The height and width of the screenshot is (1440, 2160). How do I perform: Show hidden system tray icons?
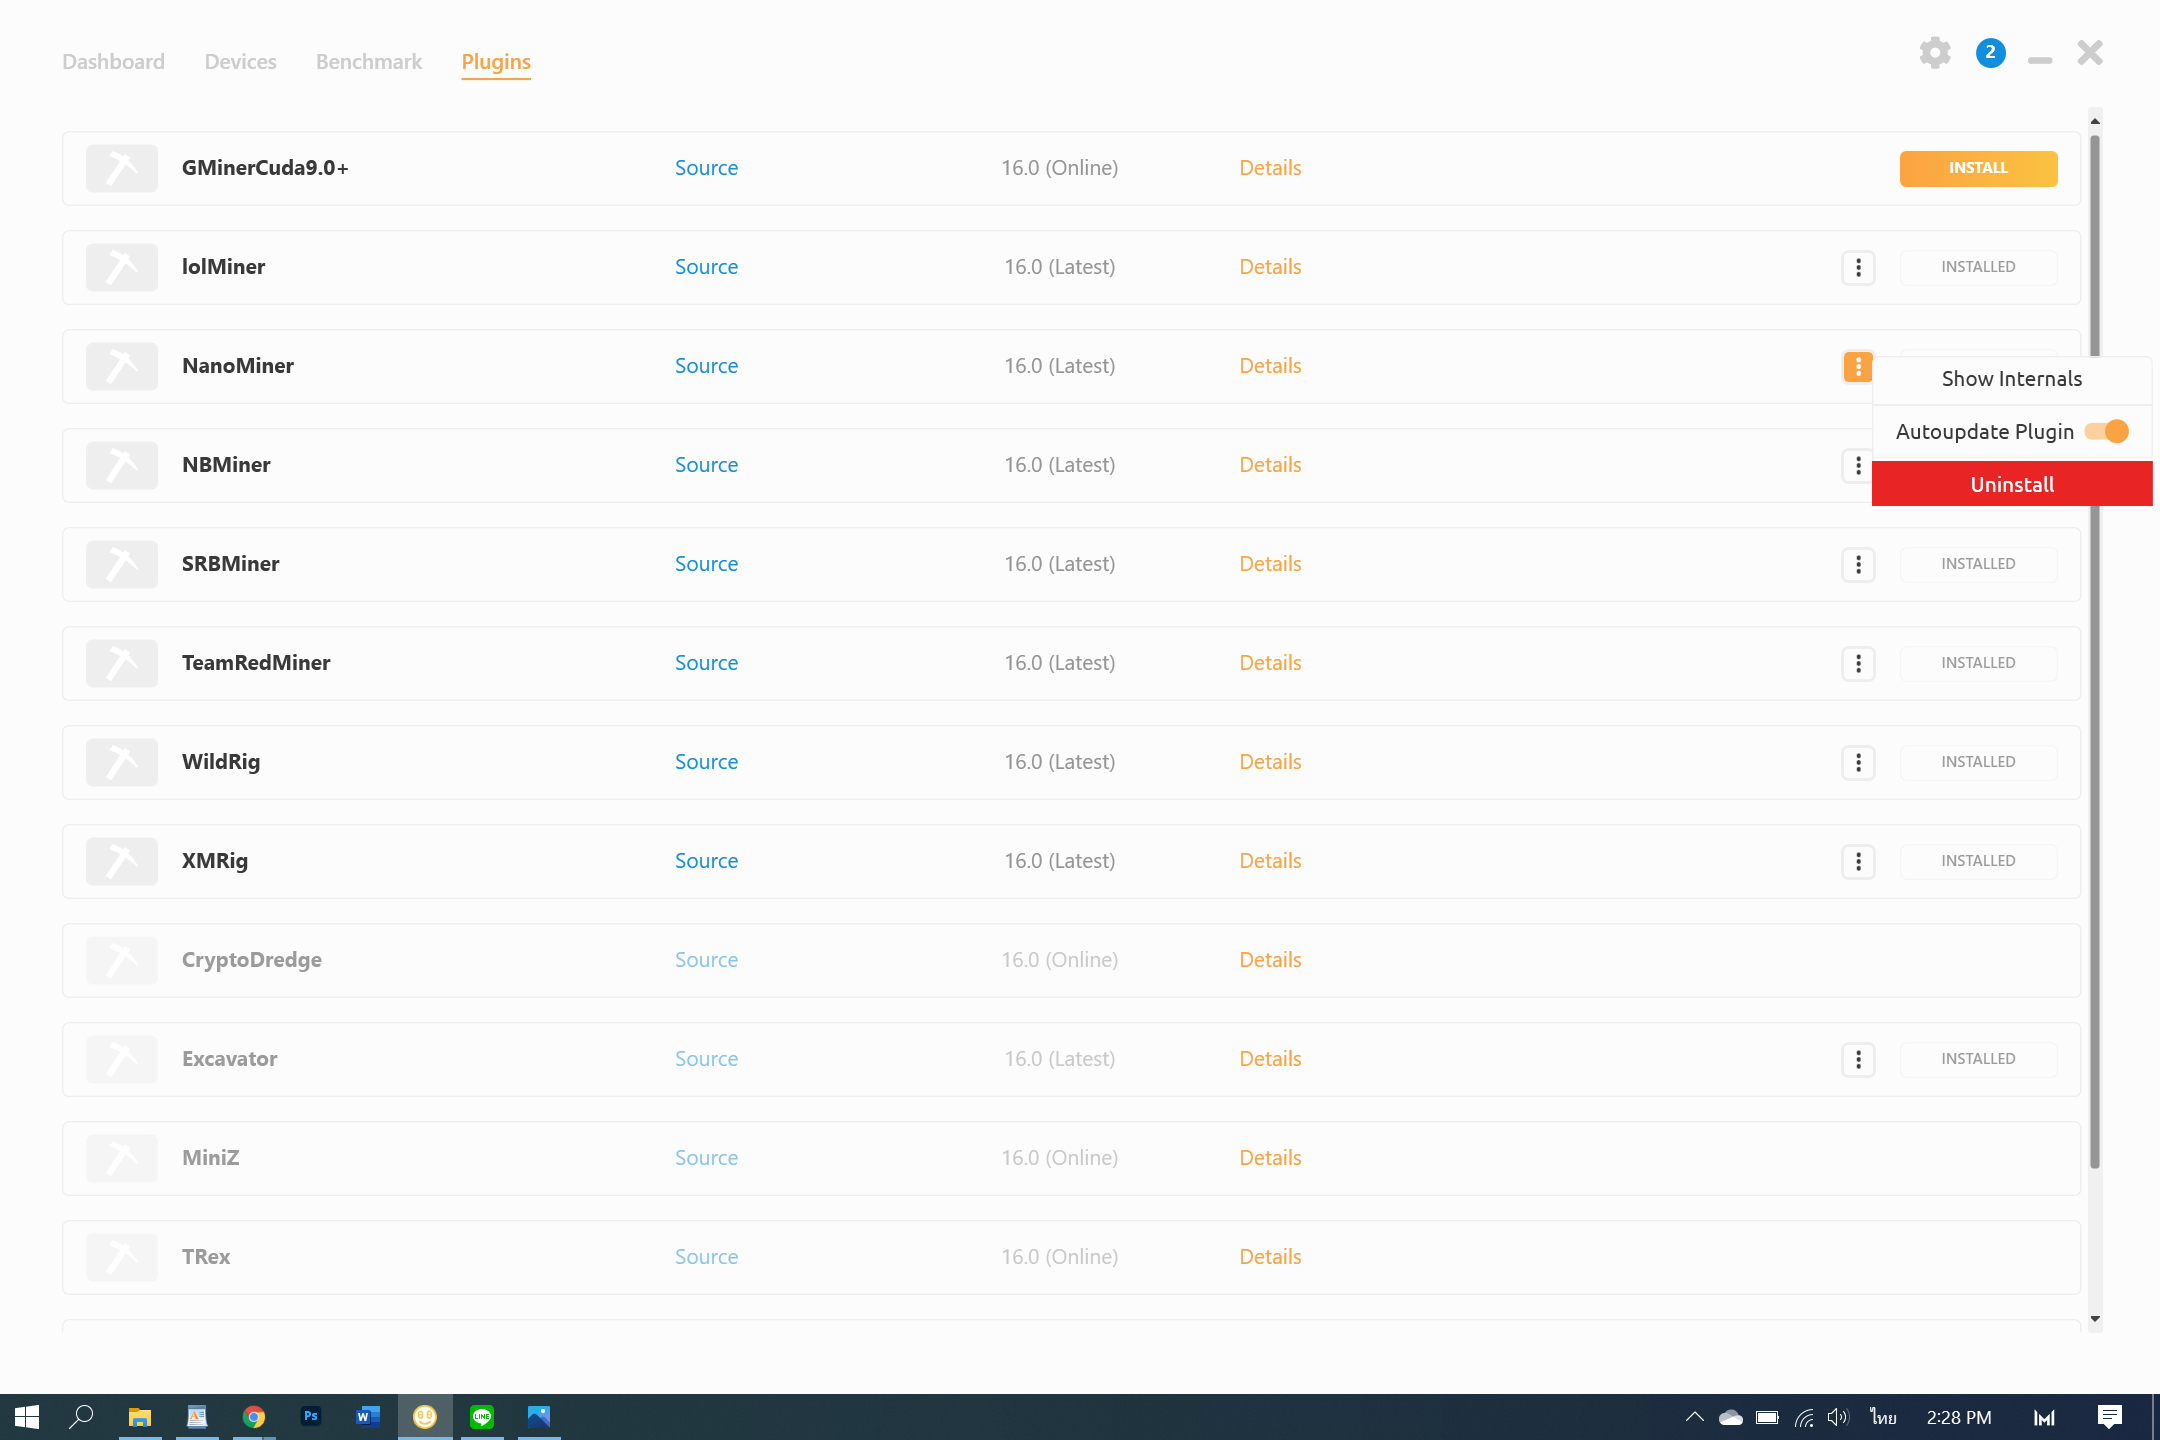[x=1694, y=1417]
